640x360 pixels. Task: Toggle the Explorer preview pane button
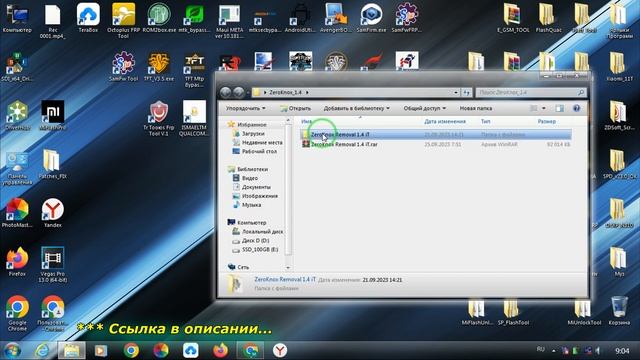point(559,108)
